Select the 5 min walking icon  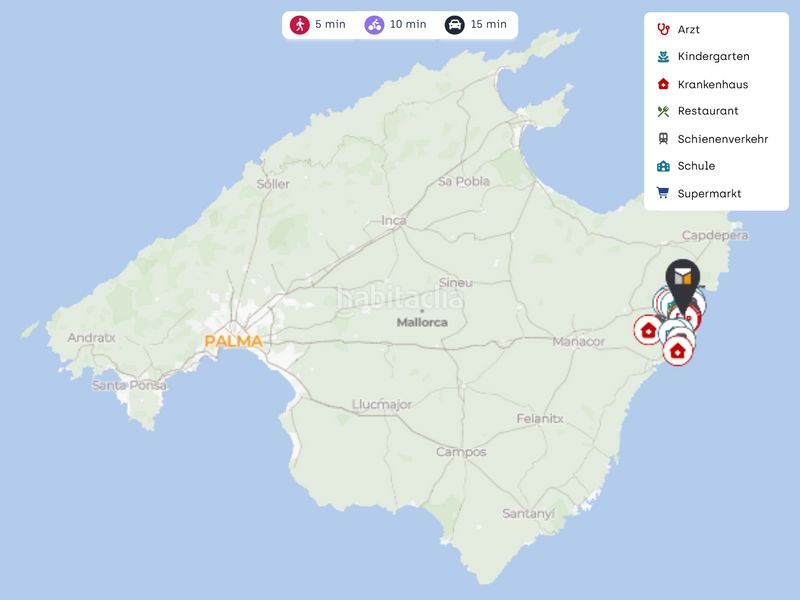(x=300, y=24)
